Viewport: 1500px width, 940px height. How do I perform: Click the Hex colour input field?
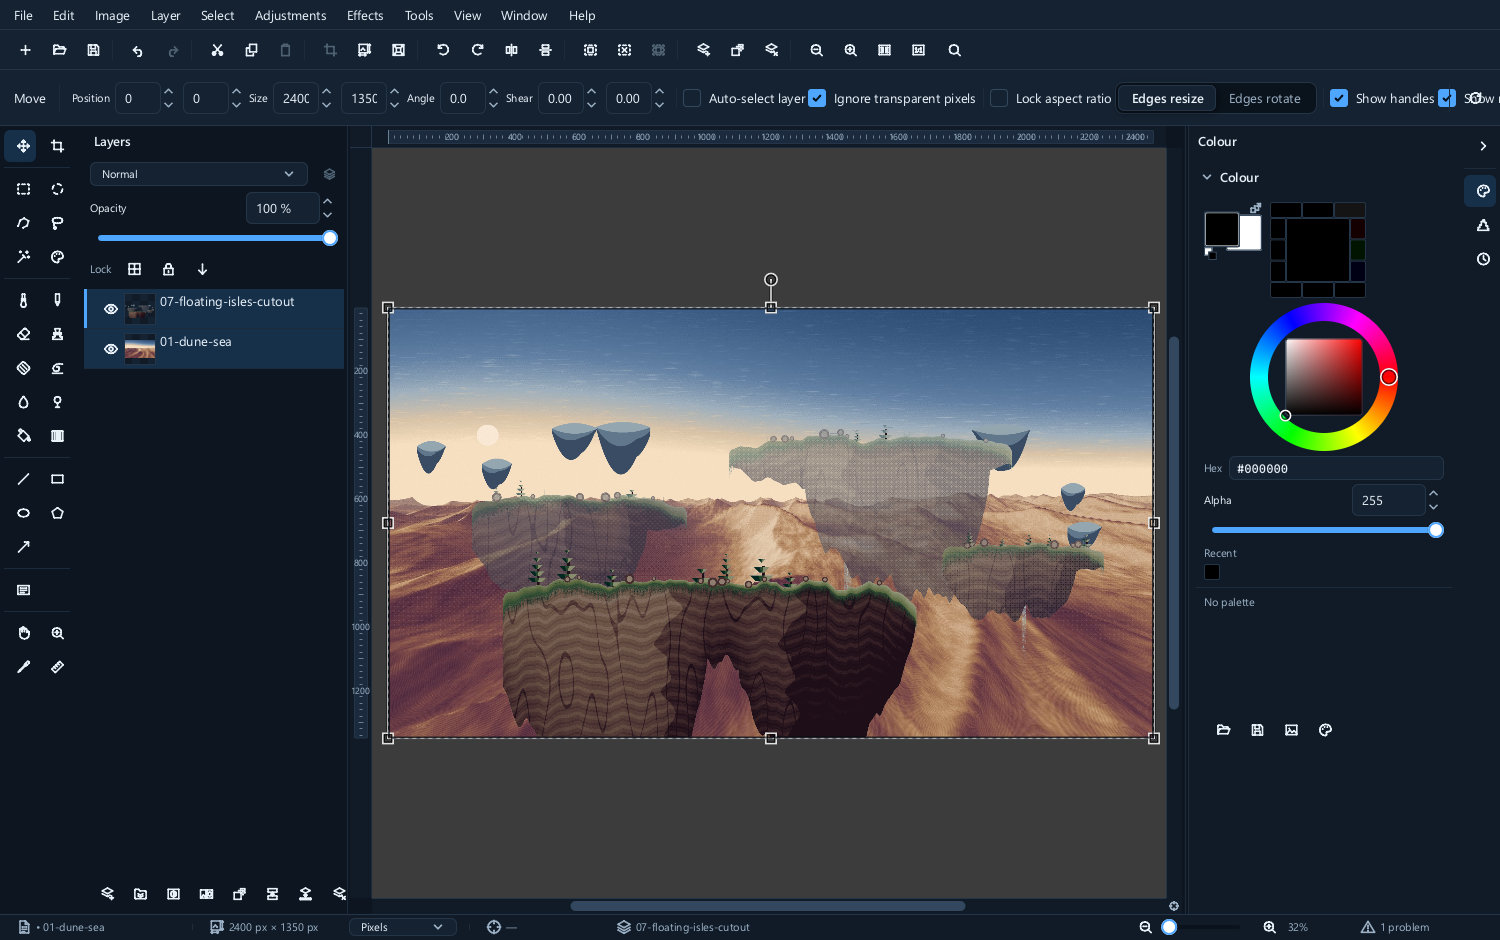[x=1336, y=468]
